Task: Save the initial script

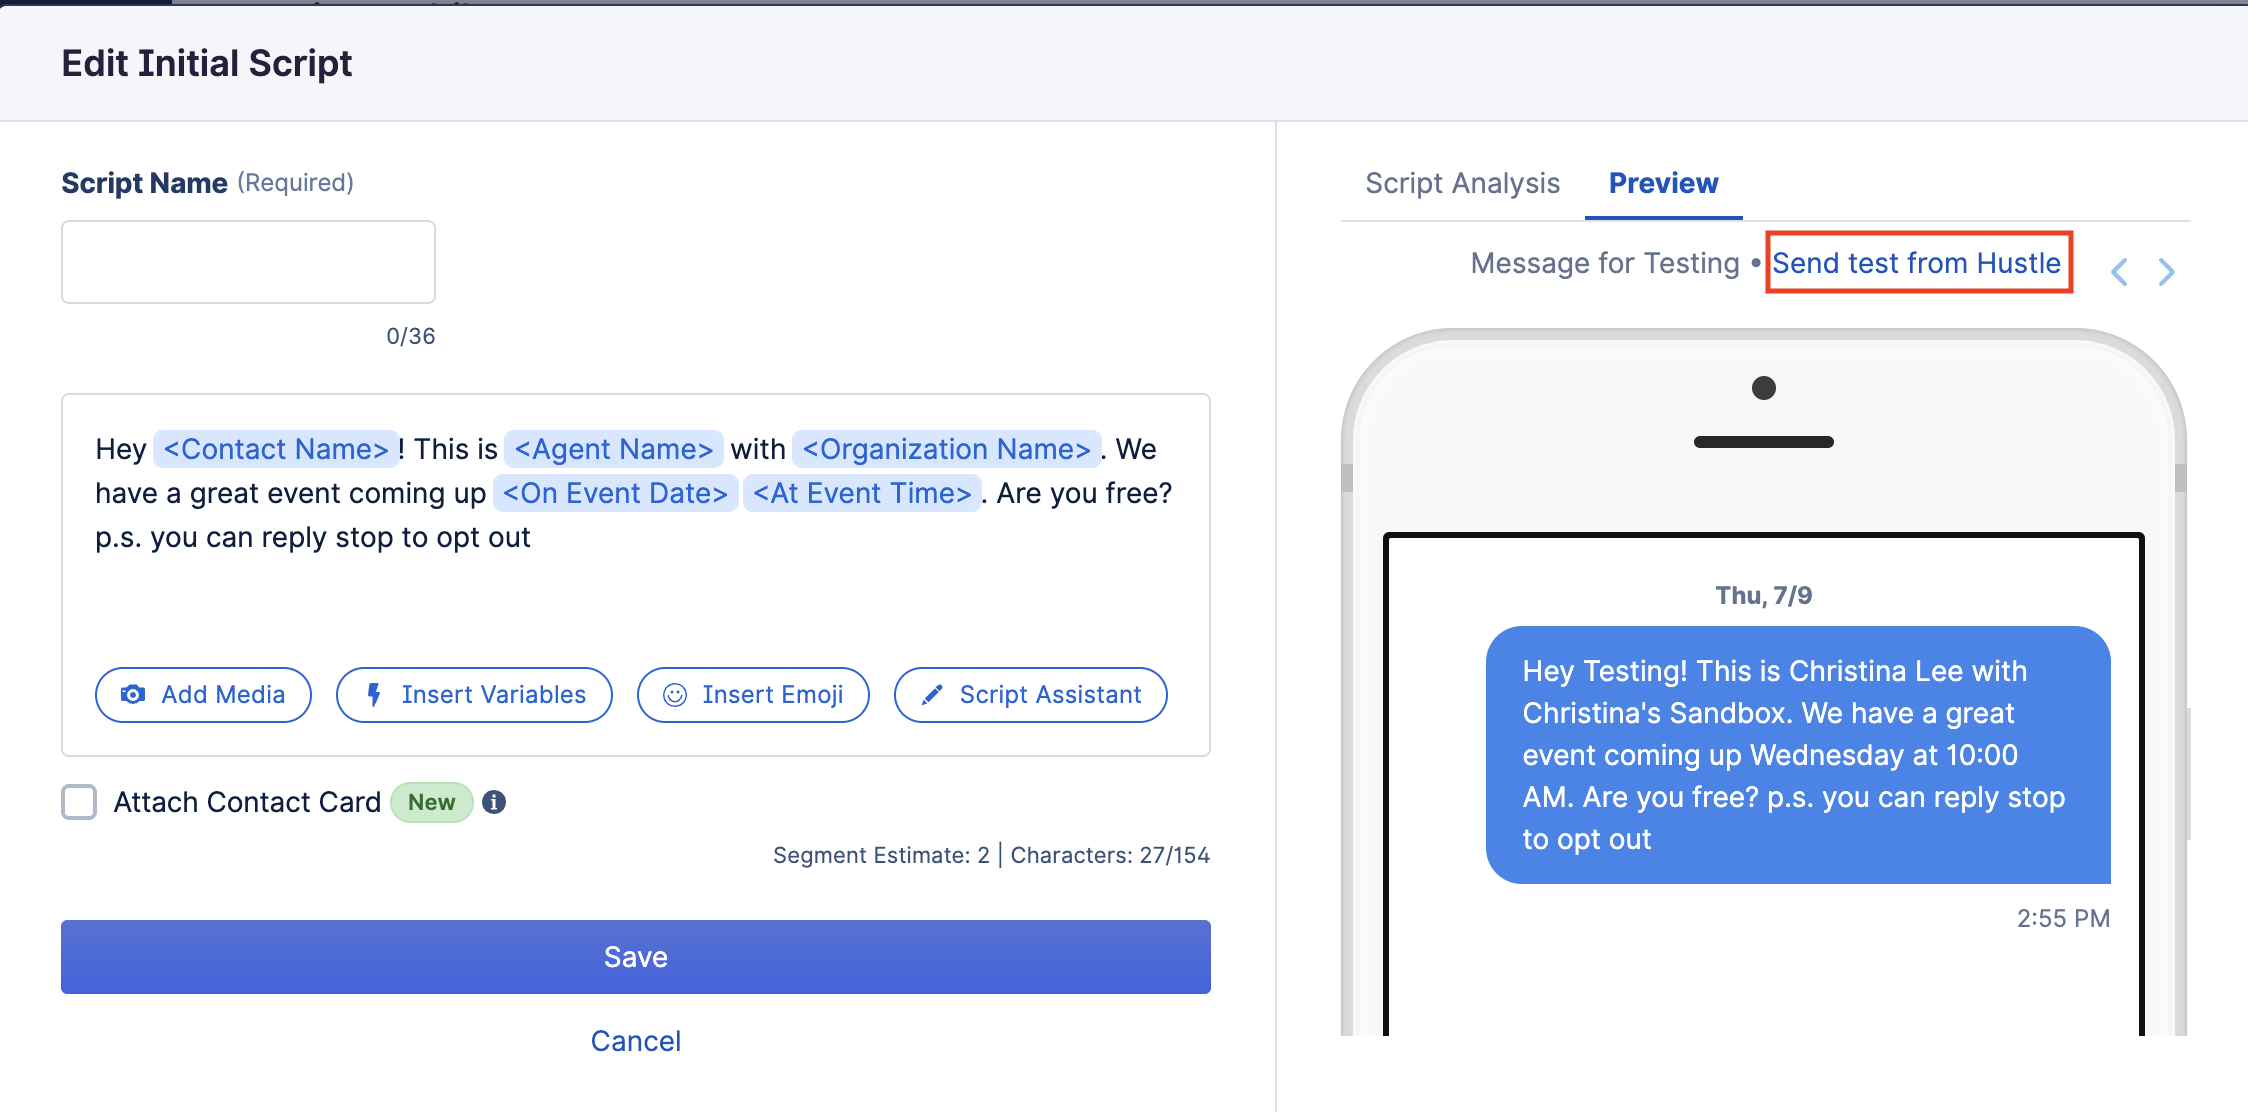Action: (636, 957)
